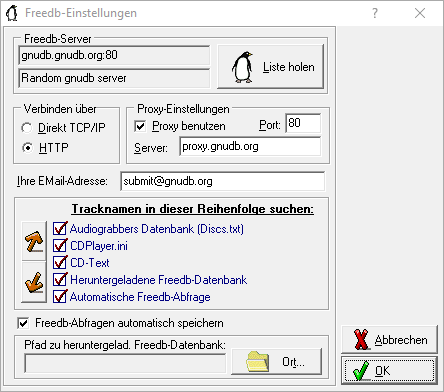Uncheck Heruntergeladene Freedb-Datenbank entry
Viewport: 444px width, 392px height.
tap(60, 280)
